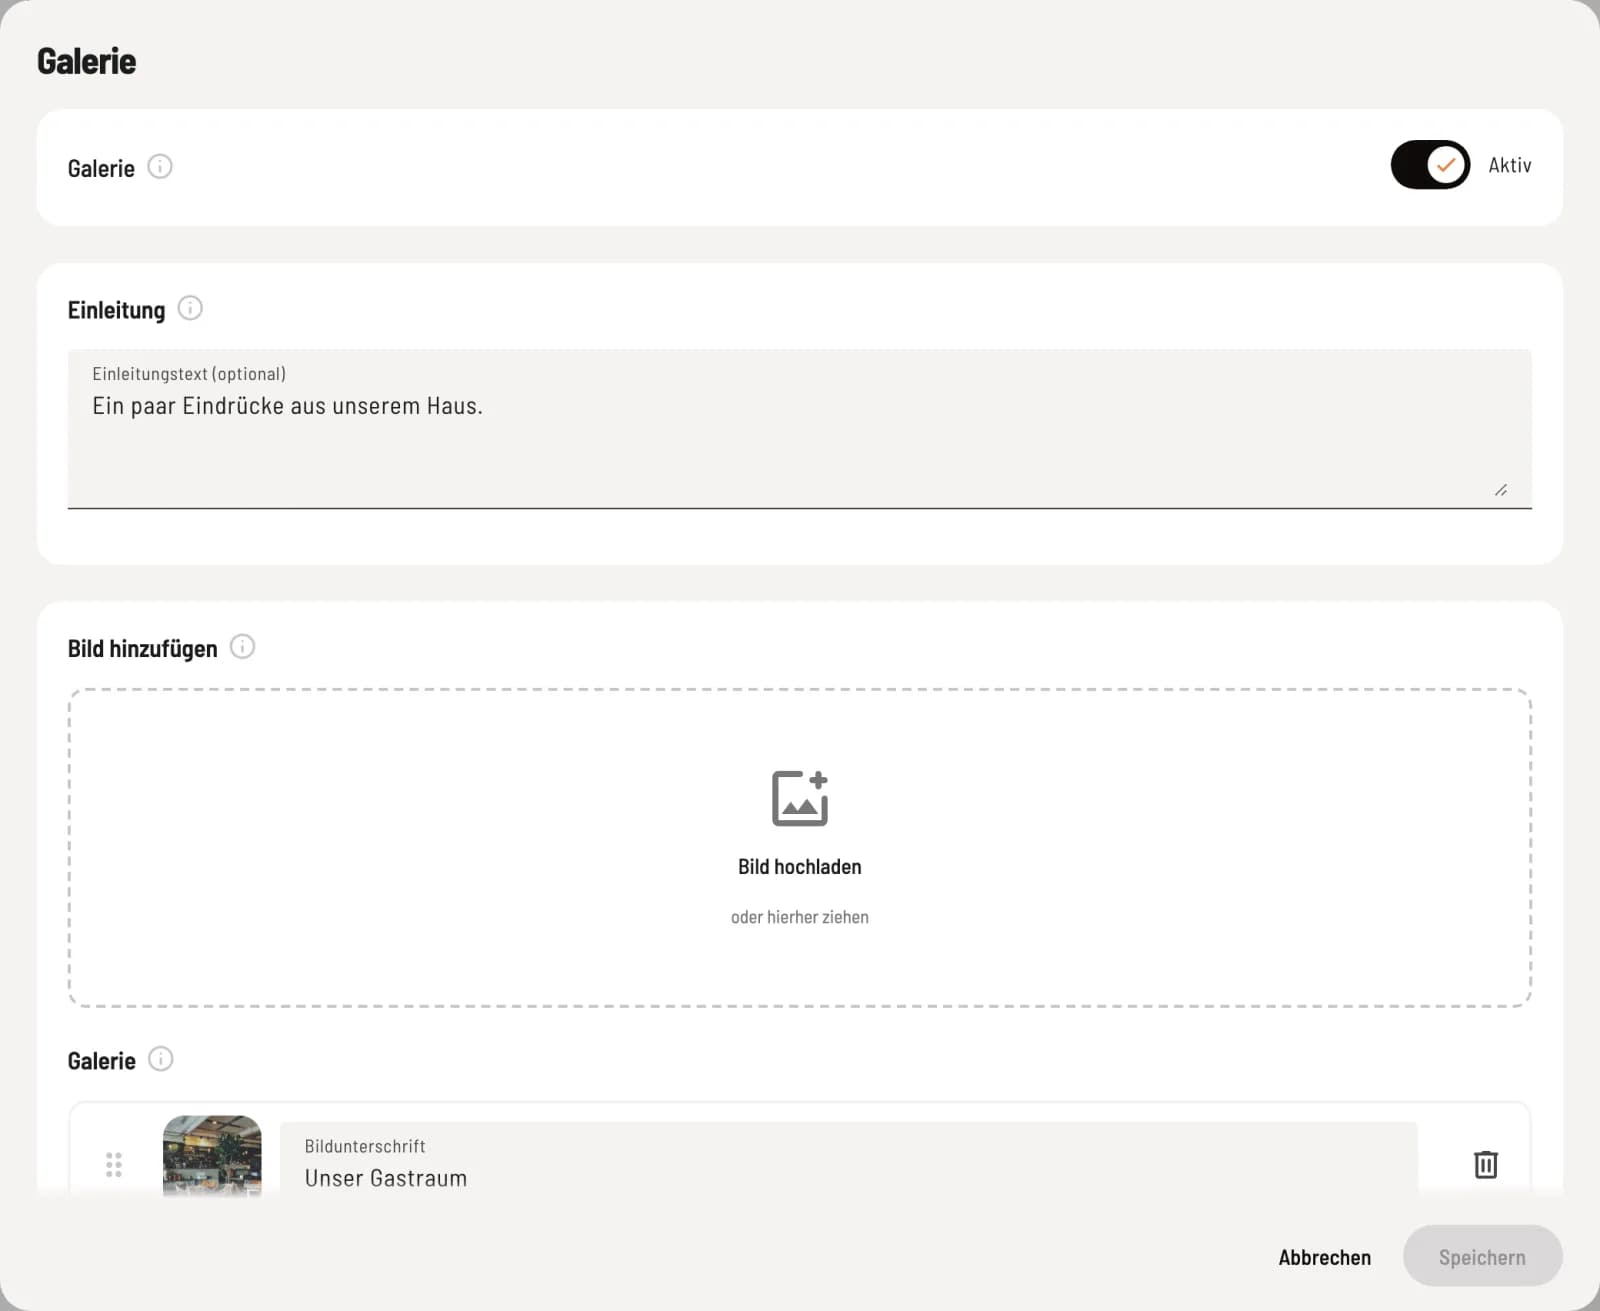Click the drag handle of the Unser Gastraum row
1600x1311 pixels.
tap(114, 1164)
